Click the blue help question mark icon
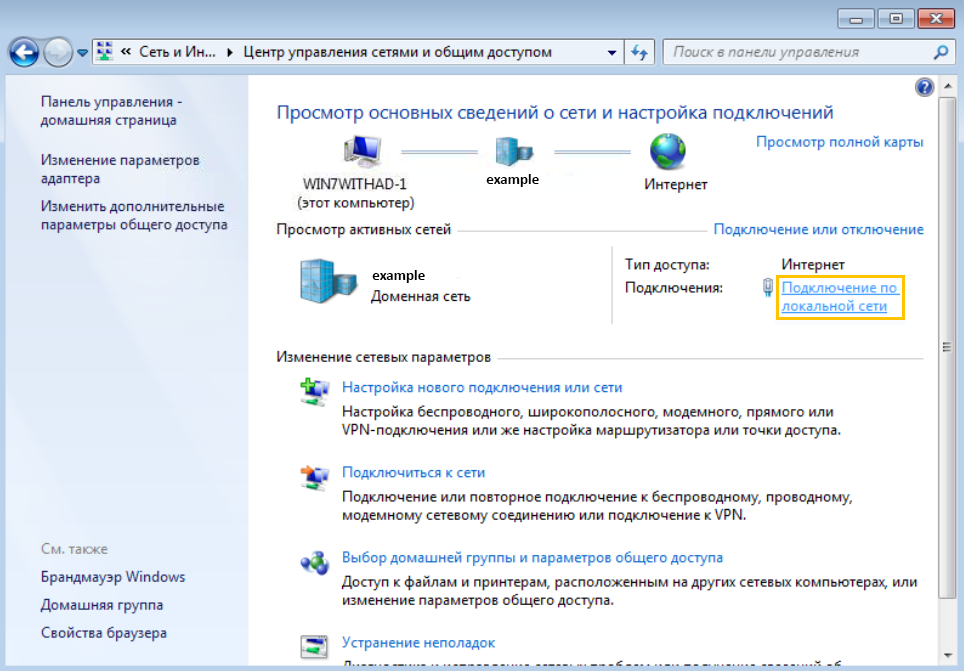Viewport: 964px width, 671px height. pyautogui.click(x=924, y=88)
